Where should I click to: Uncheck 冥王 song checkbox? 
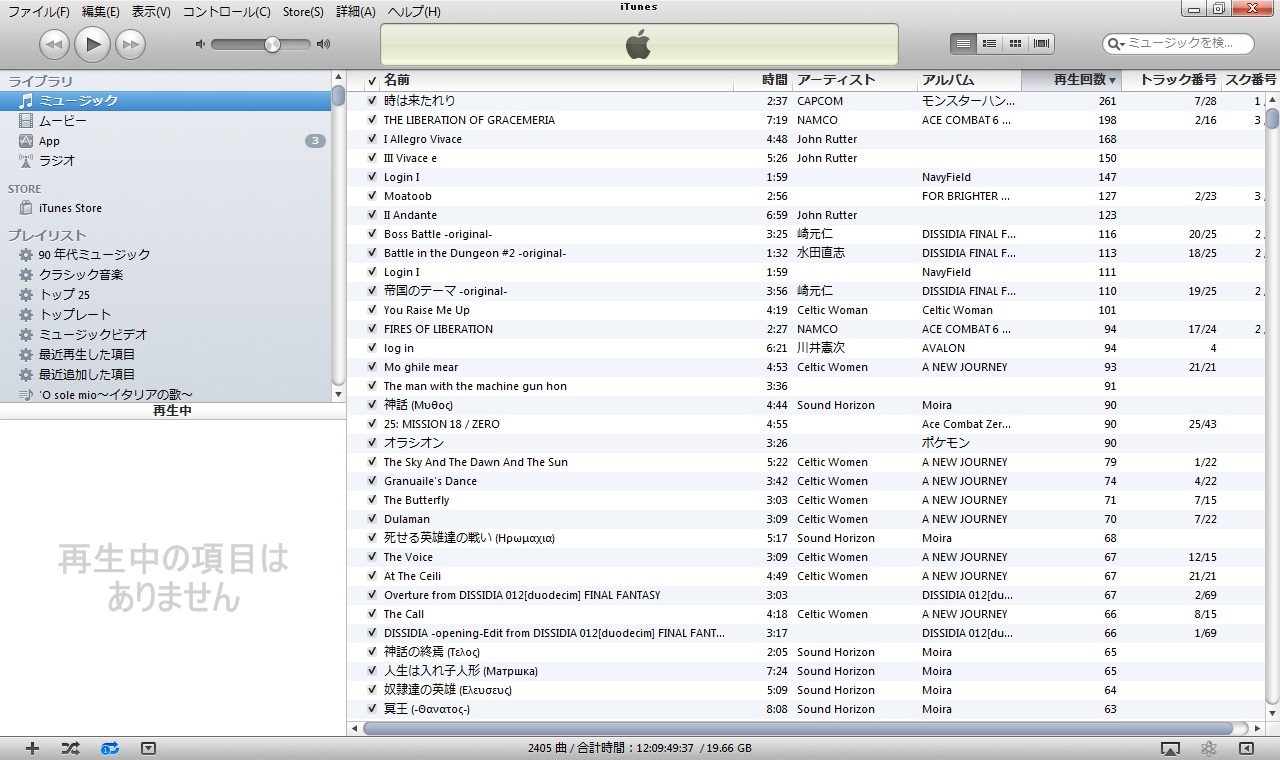pyautogui.click(x=372, y=709)
